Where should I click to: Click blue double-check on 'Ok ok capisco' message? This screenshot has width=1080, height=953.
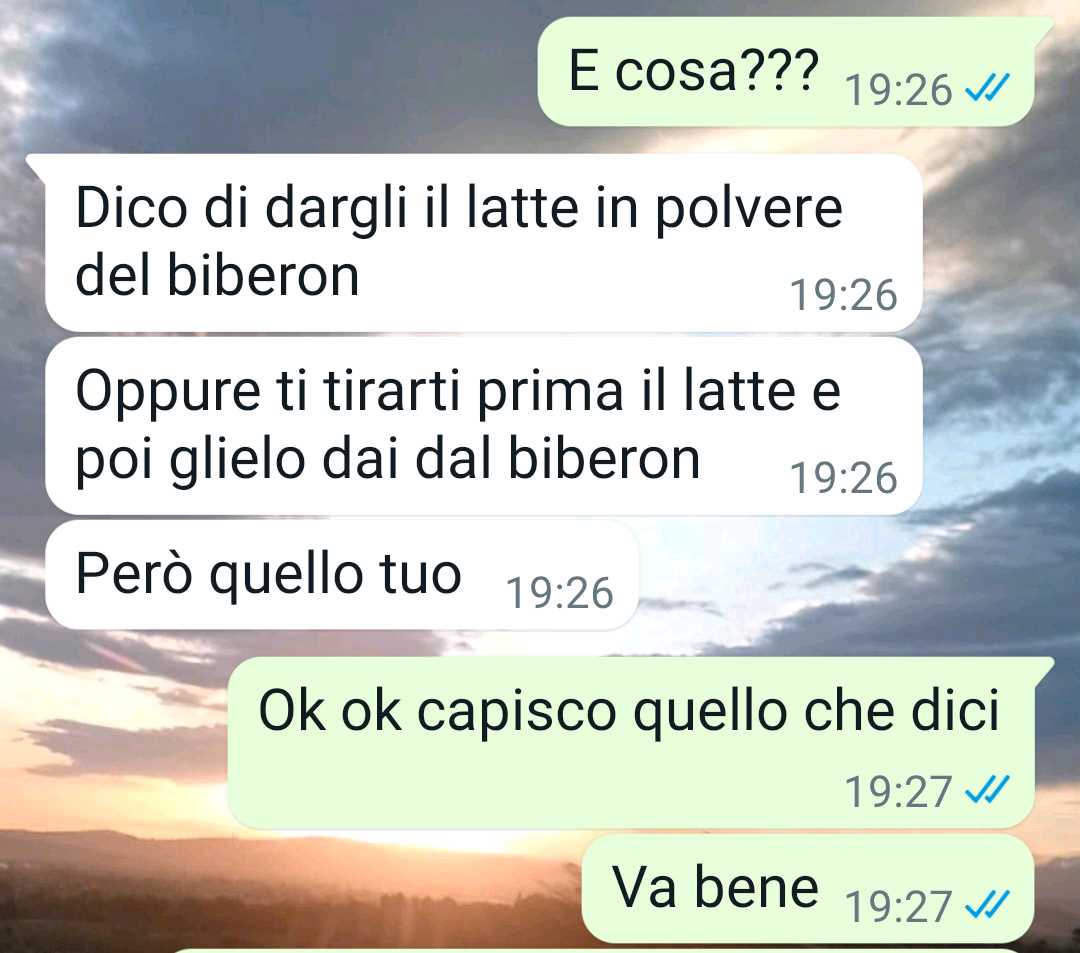[x=987, y=789]
